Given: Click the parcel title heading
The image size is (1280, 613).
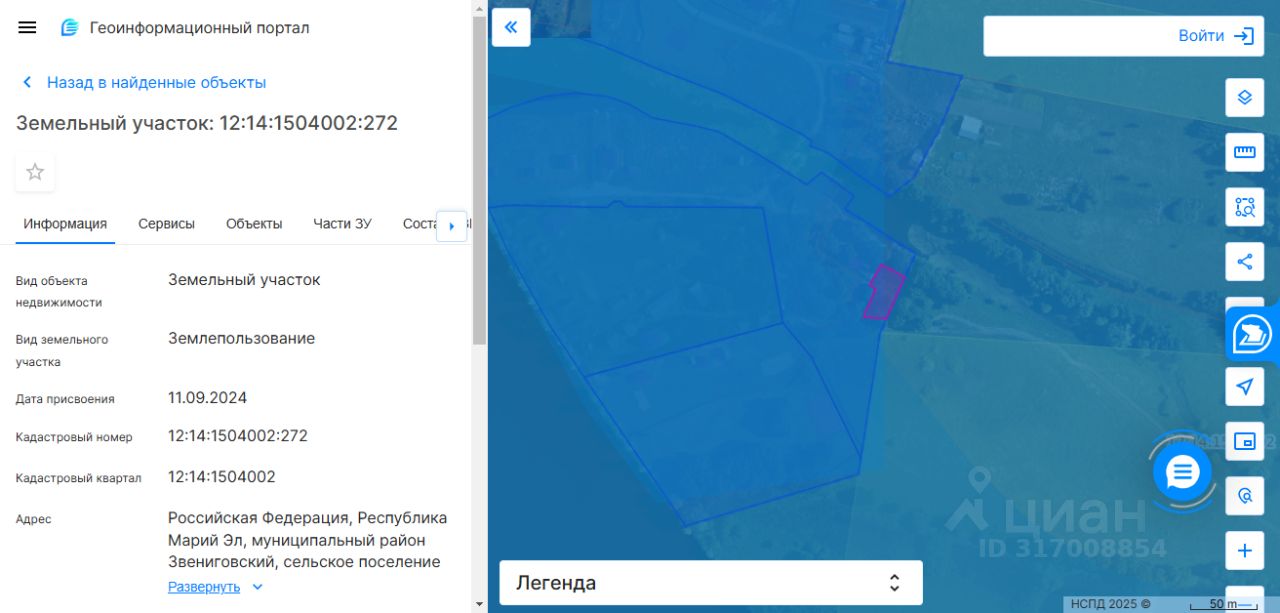Looking at the screenshot, I should coord(207,123).
